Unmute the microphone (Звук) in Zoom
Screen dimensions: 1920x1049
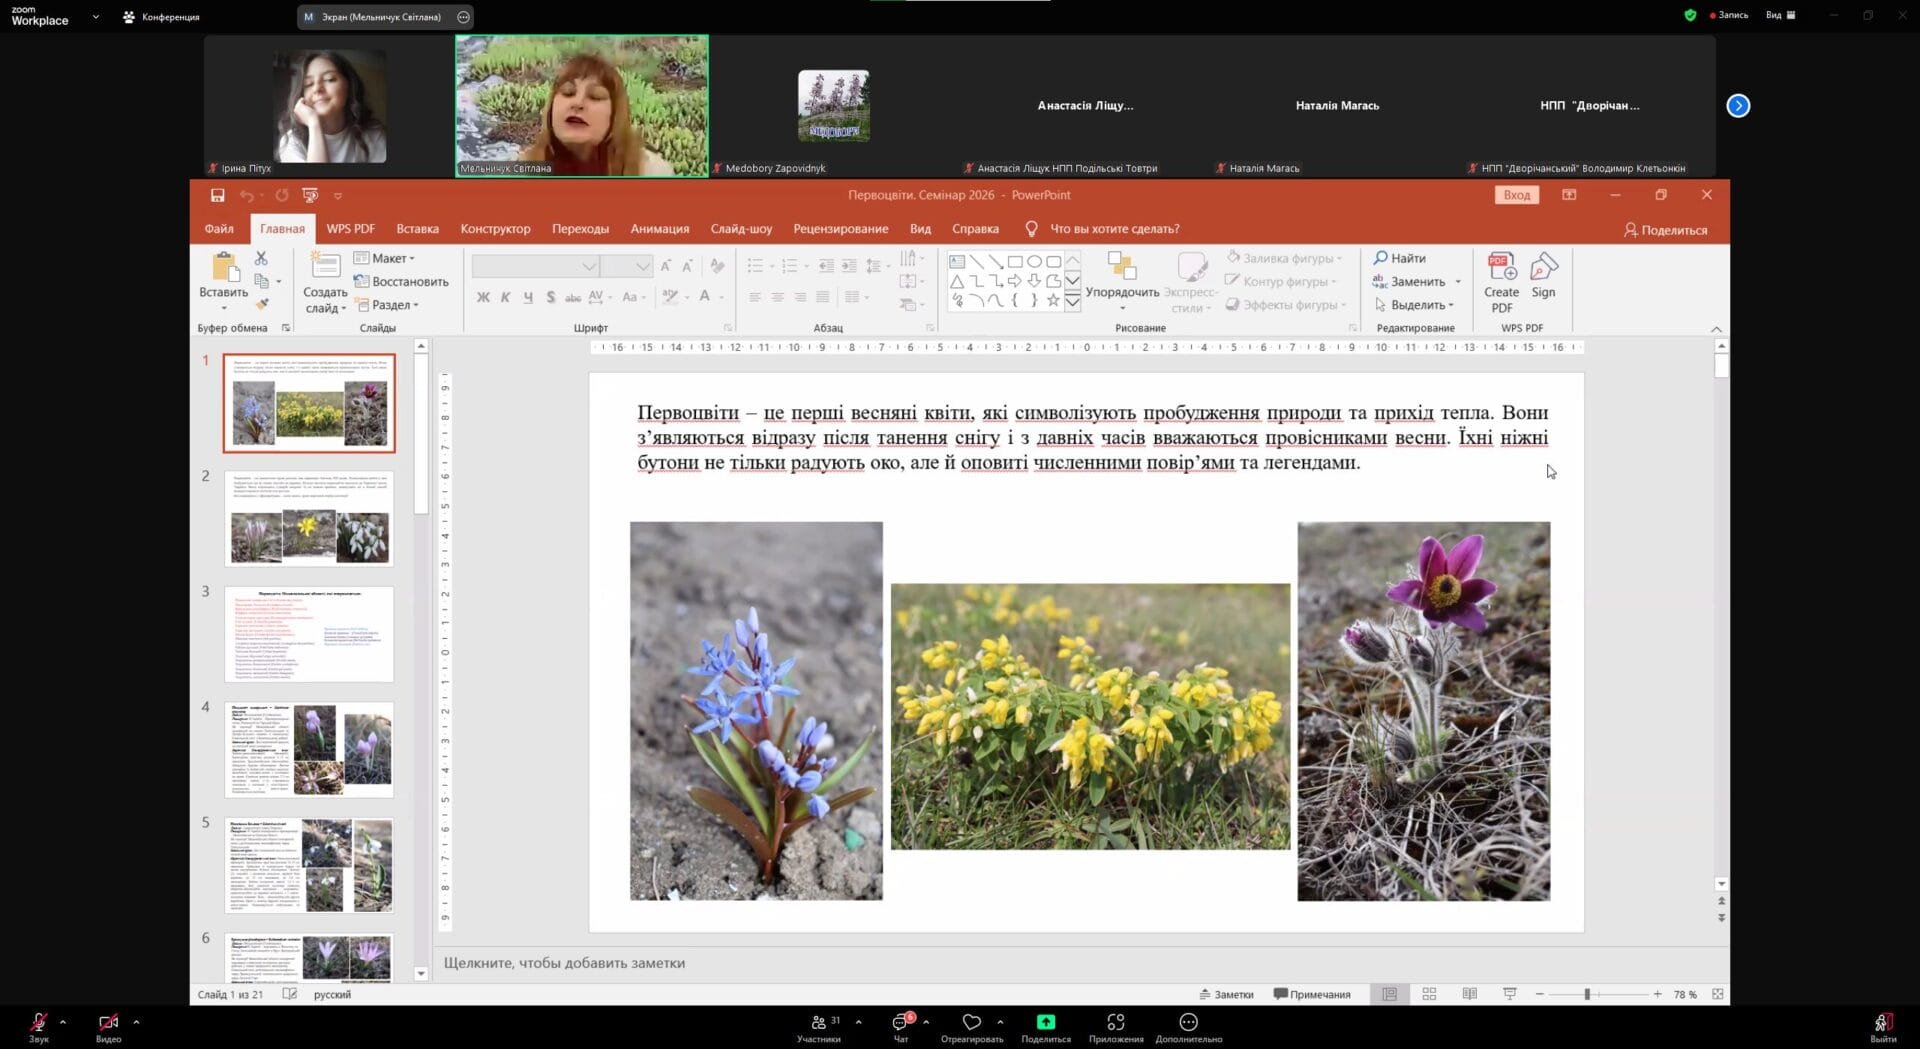pyautogui.click(x=38, y=1022)
